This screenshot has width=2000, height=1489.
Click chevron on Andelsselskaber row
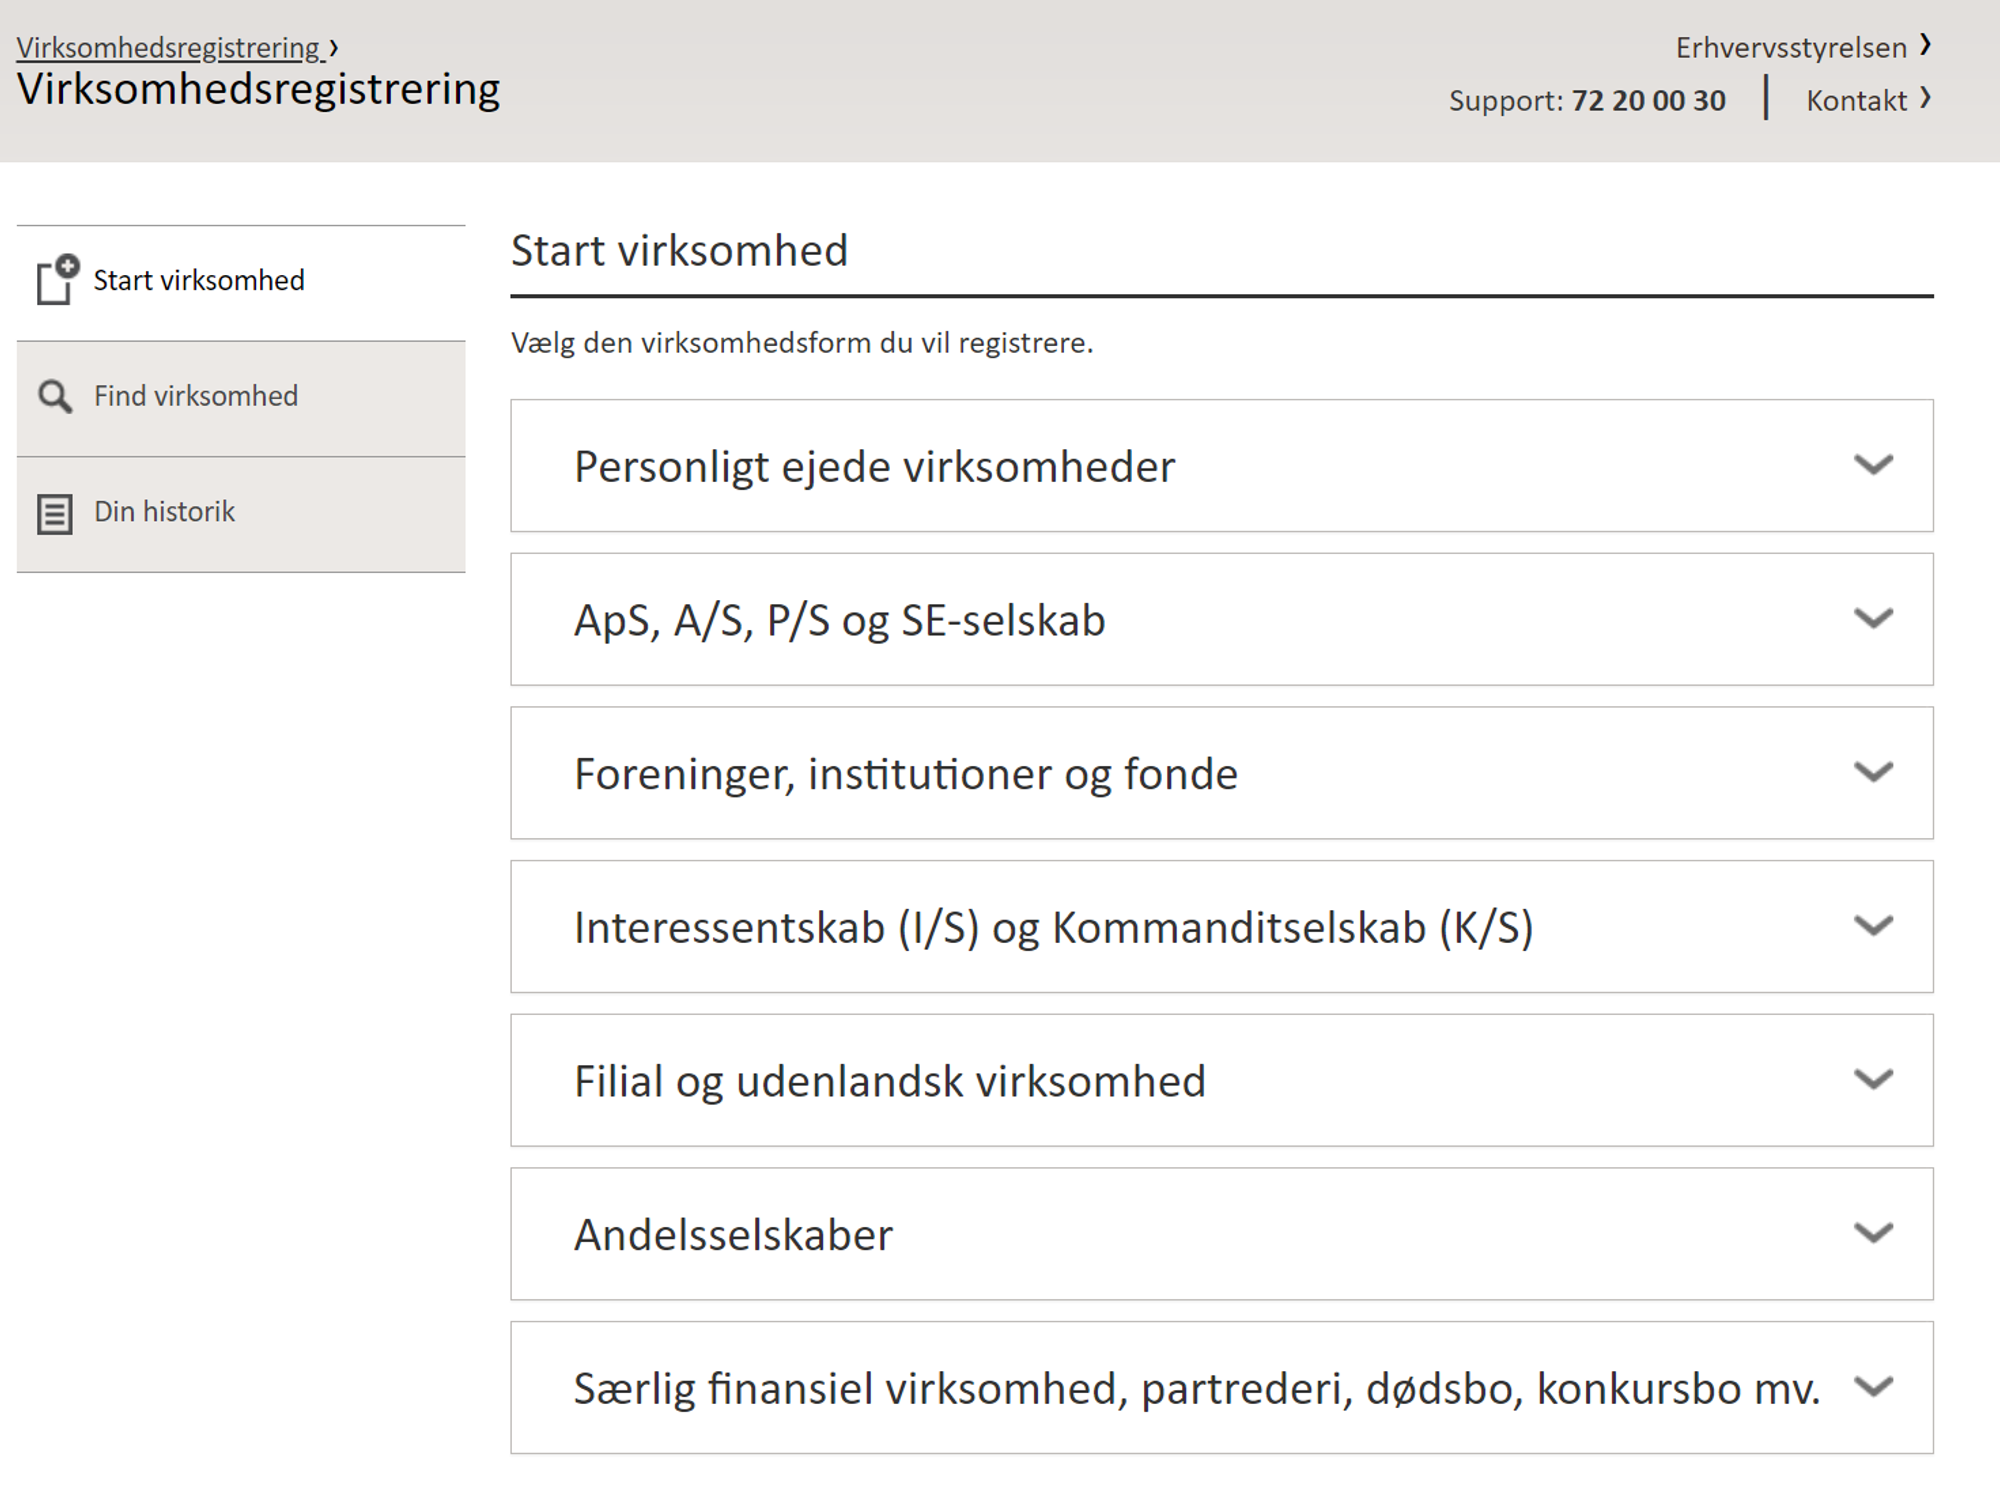tap(1873, 1233)
